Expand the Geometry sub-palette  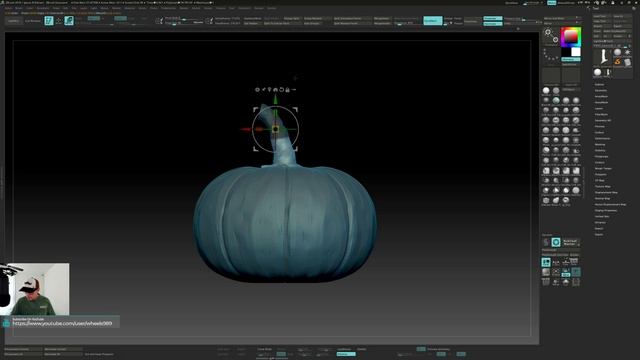(600, 91)
